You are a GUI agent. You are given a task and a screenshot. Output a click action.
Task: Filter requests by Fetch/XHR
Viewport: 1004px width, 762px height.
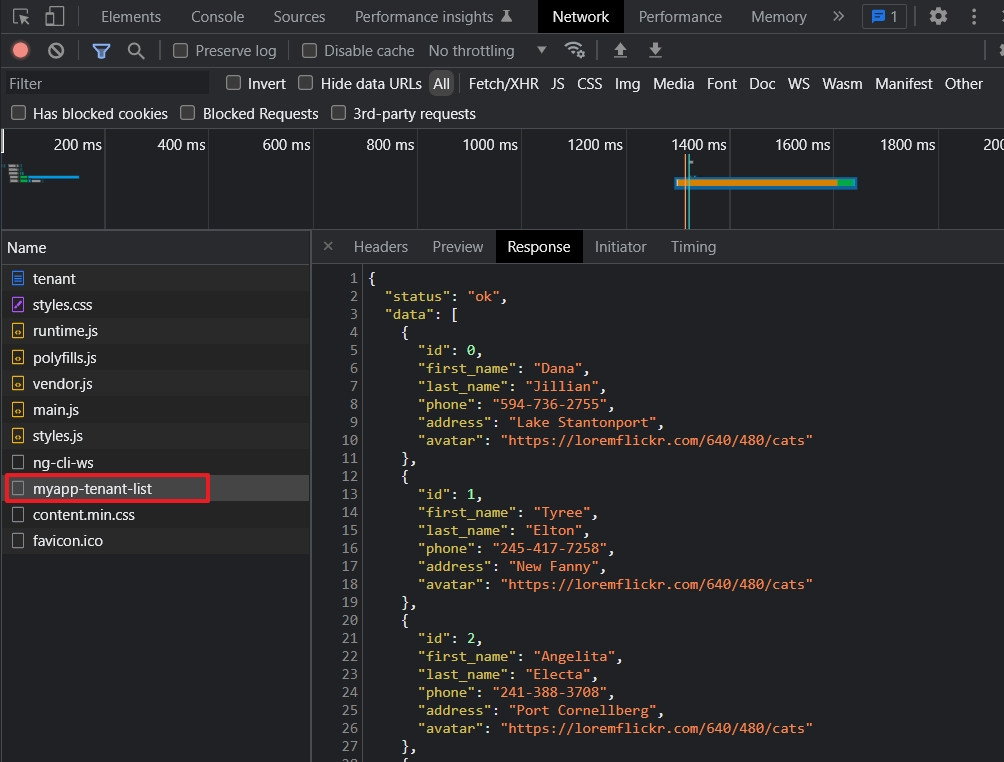point(503,84)
